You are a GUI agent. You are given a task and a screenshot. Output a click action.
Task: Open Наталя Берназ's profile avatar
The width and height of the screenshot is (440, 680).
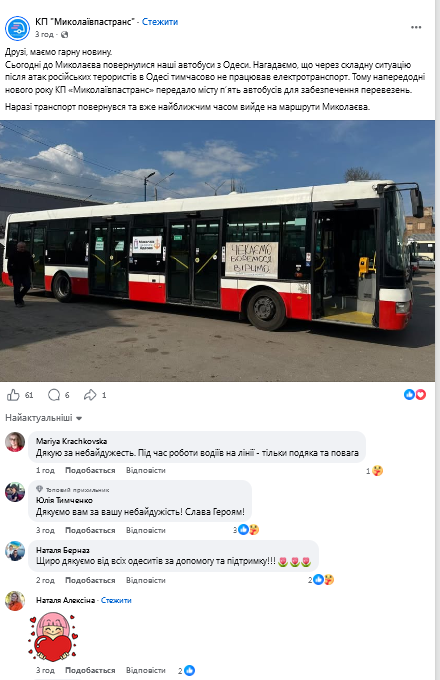(15, 551)
